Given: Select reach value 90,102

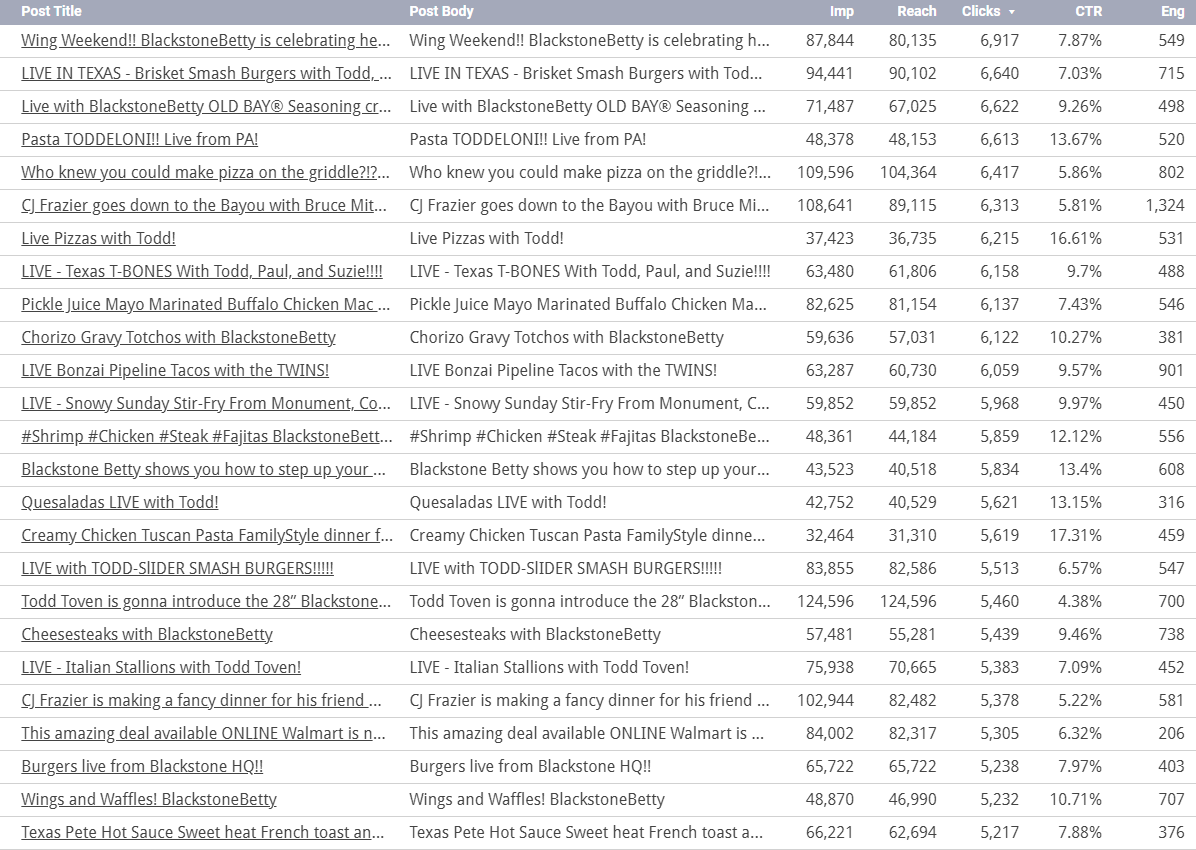Looking at the screenshot, I should tap(912, 73).
